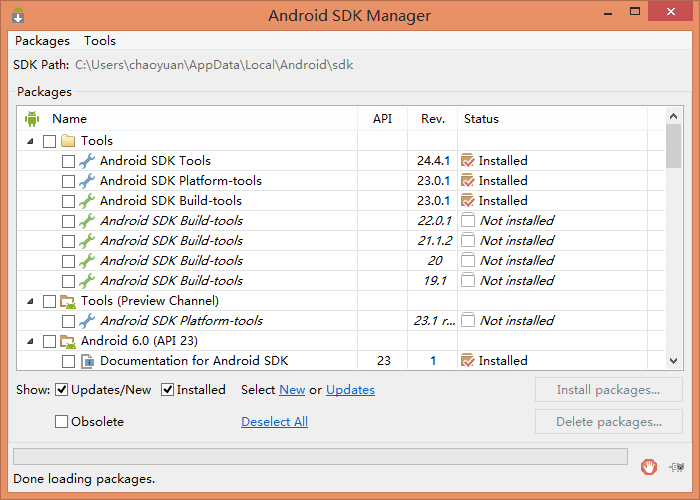Screen dimensions: 700x500
Task: Open the log window icon at bottom right
Action: click(677, 467)
